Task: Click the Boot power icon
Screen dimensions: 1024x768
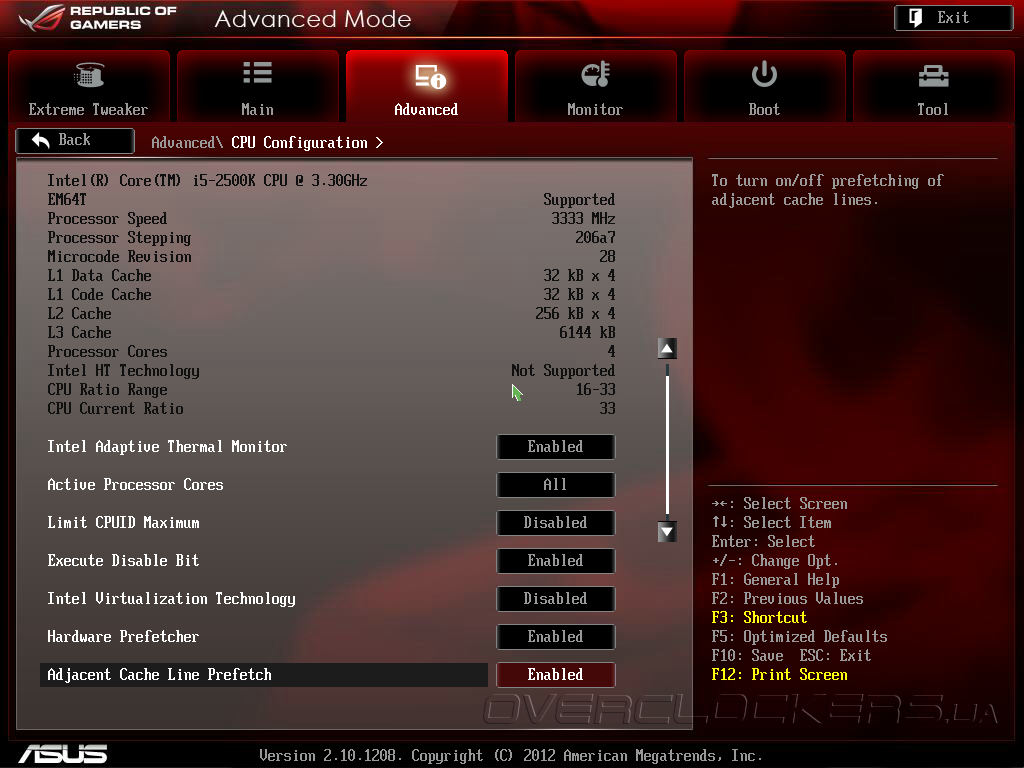Action: click(x=764, y=74)
